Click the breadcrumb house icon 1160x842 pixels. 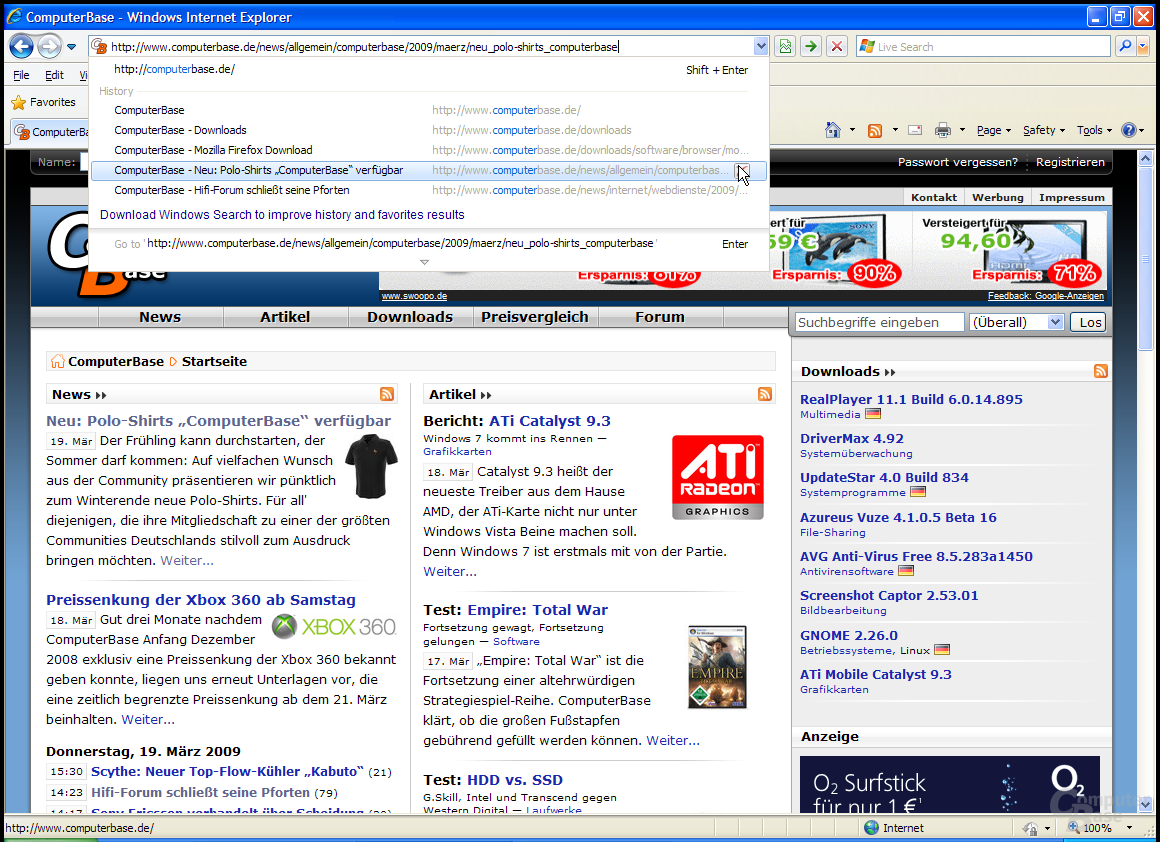coord(57,361)
